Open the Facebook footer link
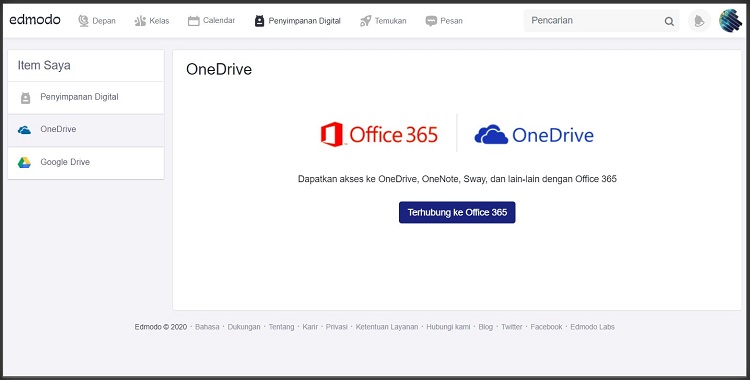The image size is (750, 380). (x=546, y=327)
